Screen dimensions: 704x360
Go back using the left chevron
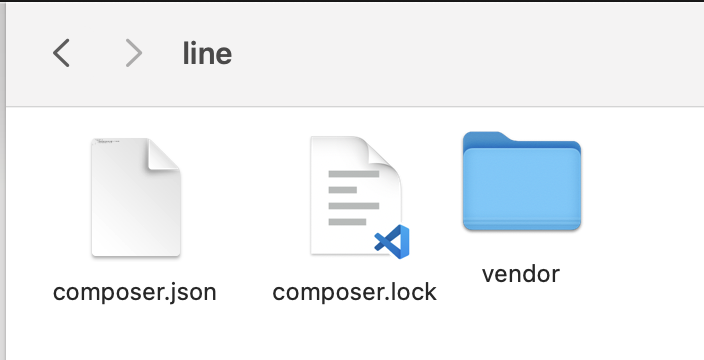61,53
